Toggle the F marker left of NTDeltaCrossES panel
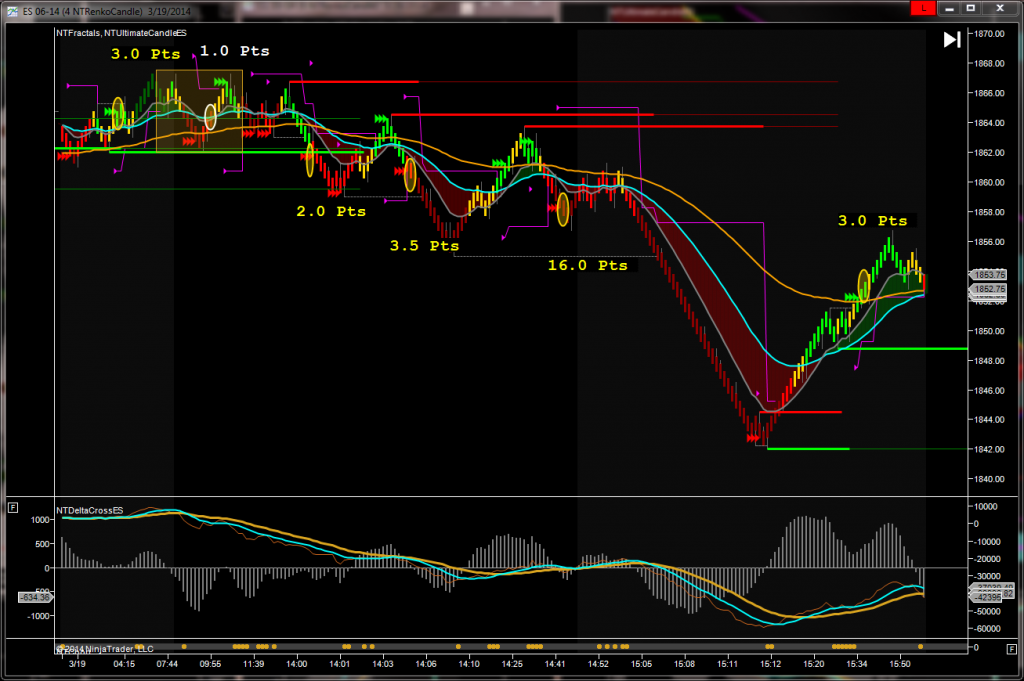 tap(12, 509)
